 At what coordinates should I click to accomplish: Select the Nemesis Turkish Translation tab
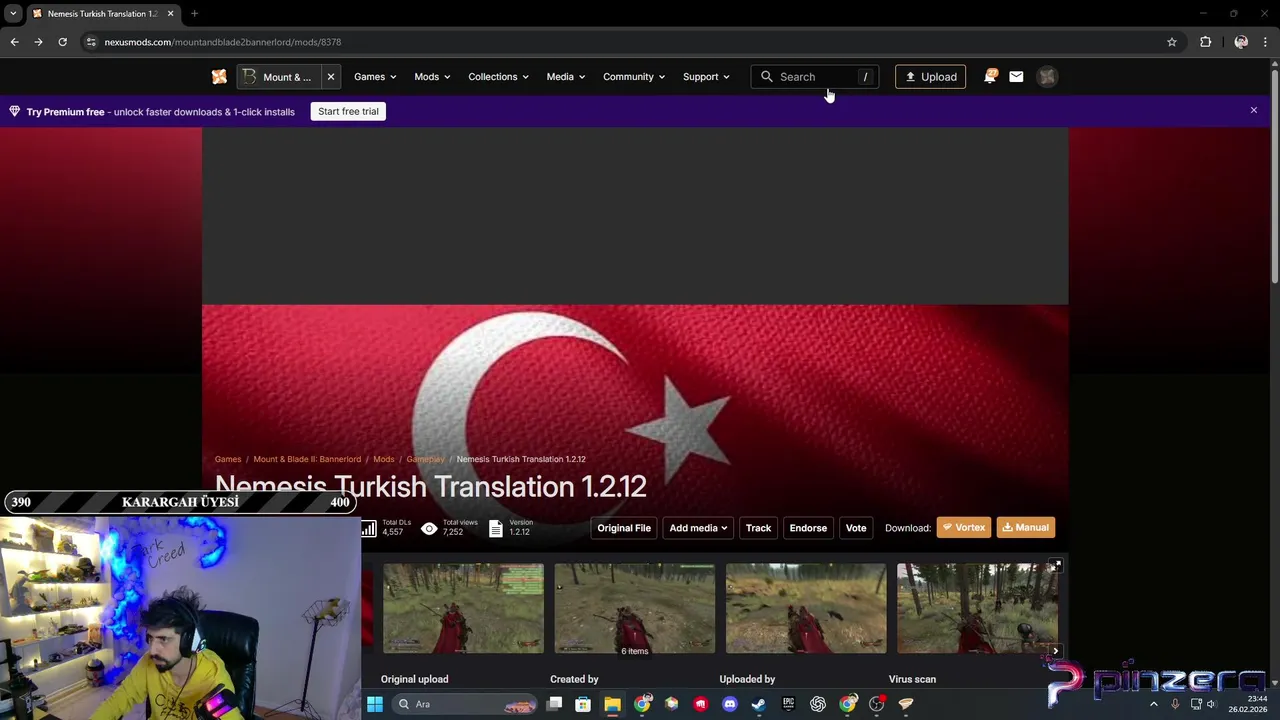(103, 14)
